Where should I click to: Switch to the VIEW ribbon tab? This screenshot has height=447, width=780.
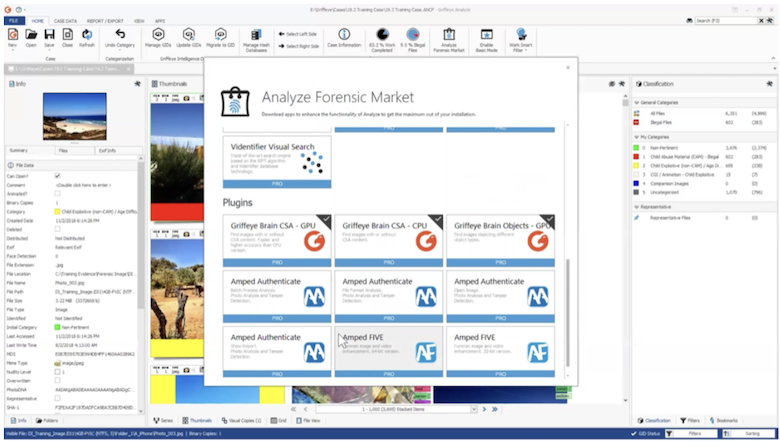pos(139,21)
